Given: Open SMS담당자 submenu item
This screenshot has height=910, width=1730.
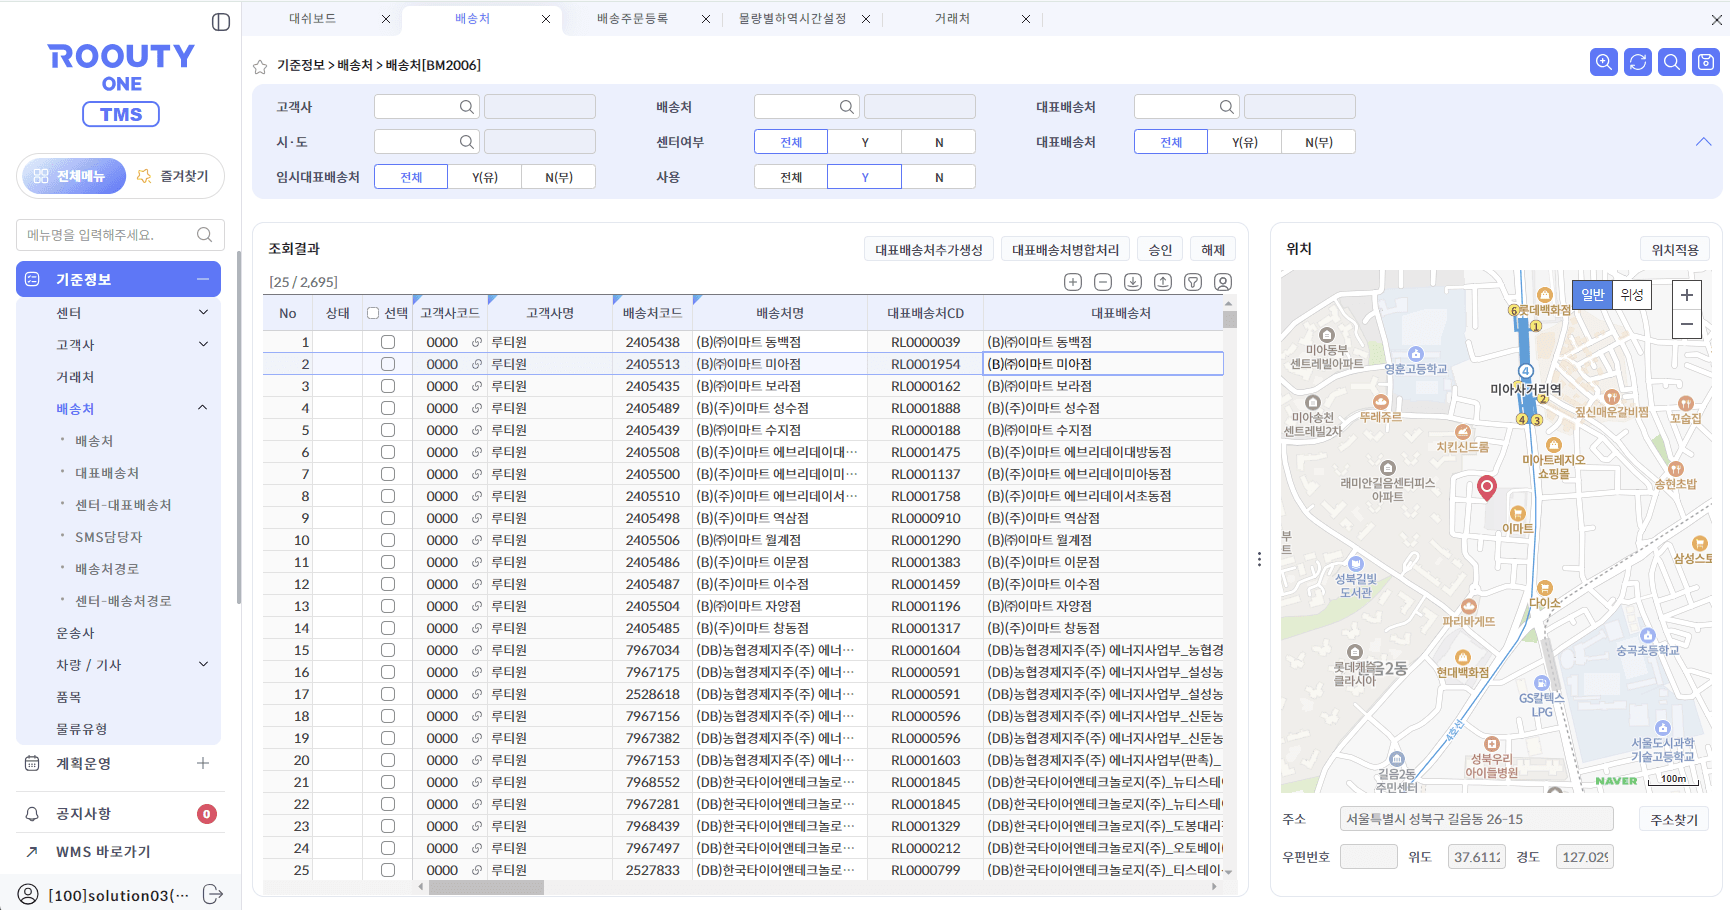Looking at the screenshot, I should coord(108,537).
